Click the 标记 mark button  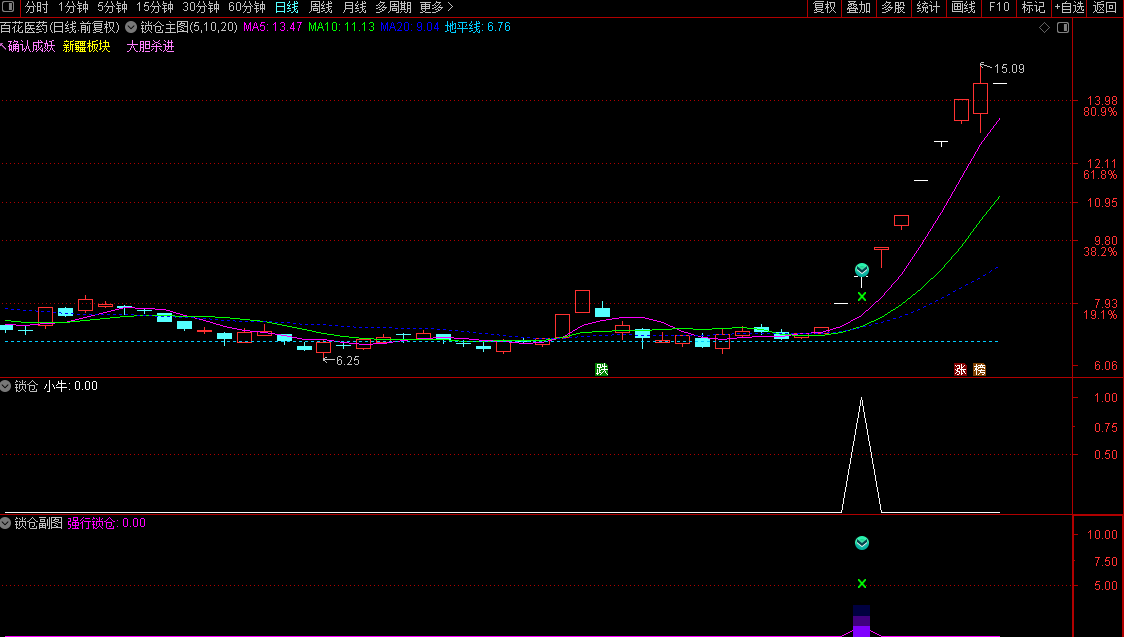tap(1033, 7)
